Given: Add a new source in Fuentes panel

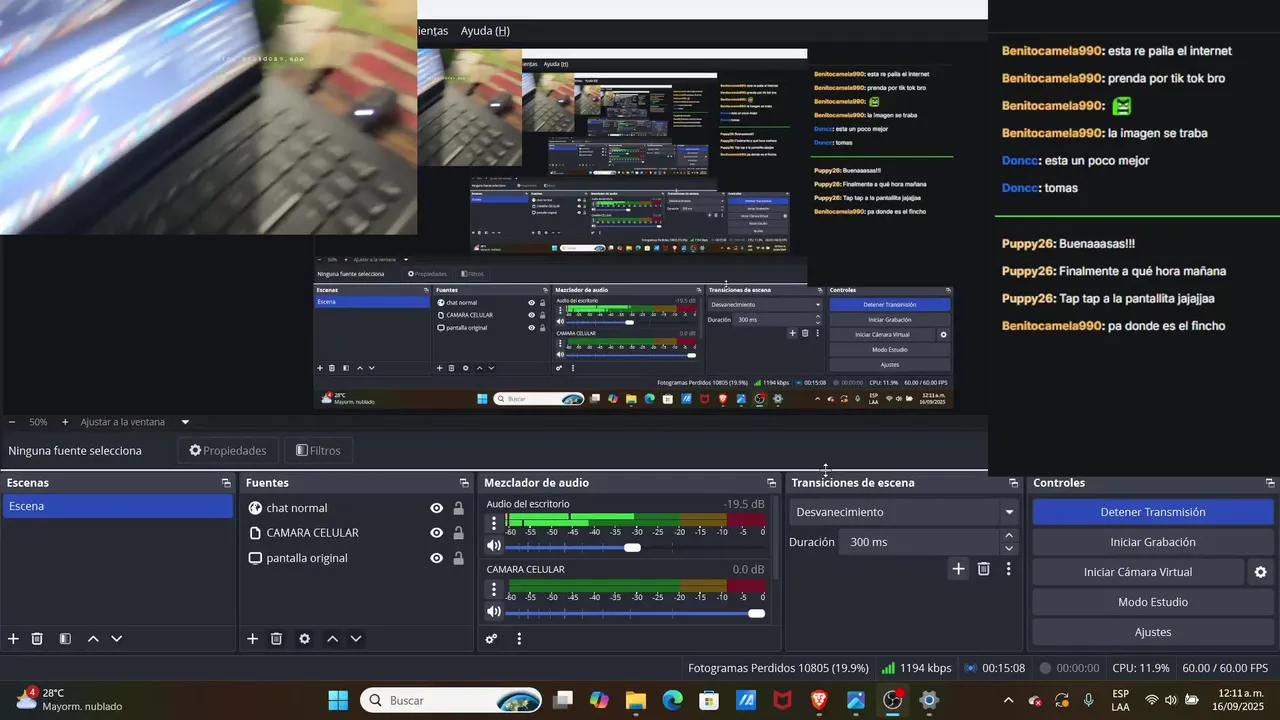Looking at the screenshot, I should (x=252, y=639).
